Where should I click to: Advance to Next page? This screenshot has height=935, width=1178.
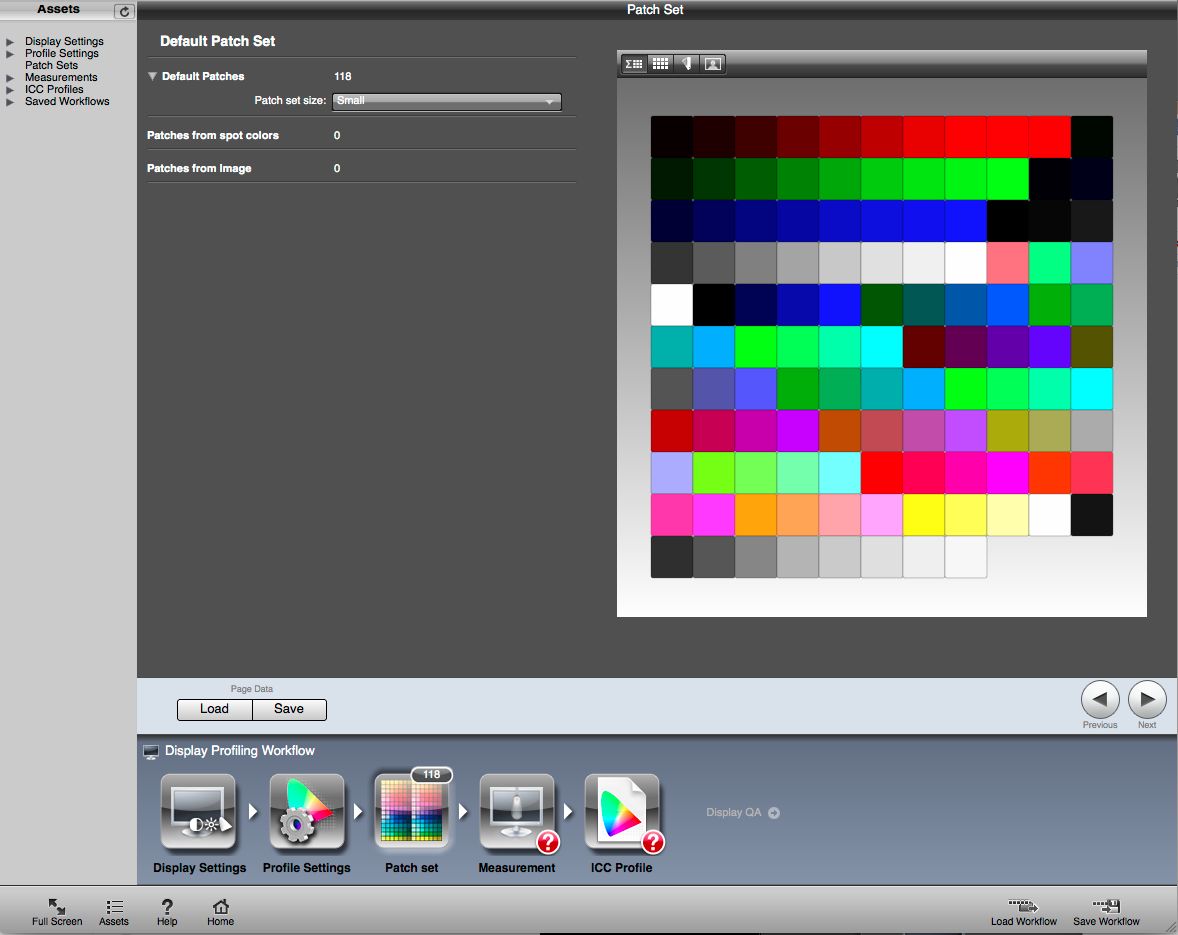point(1147,699)
